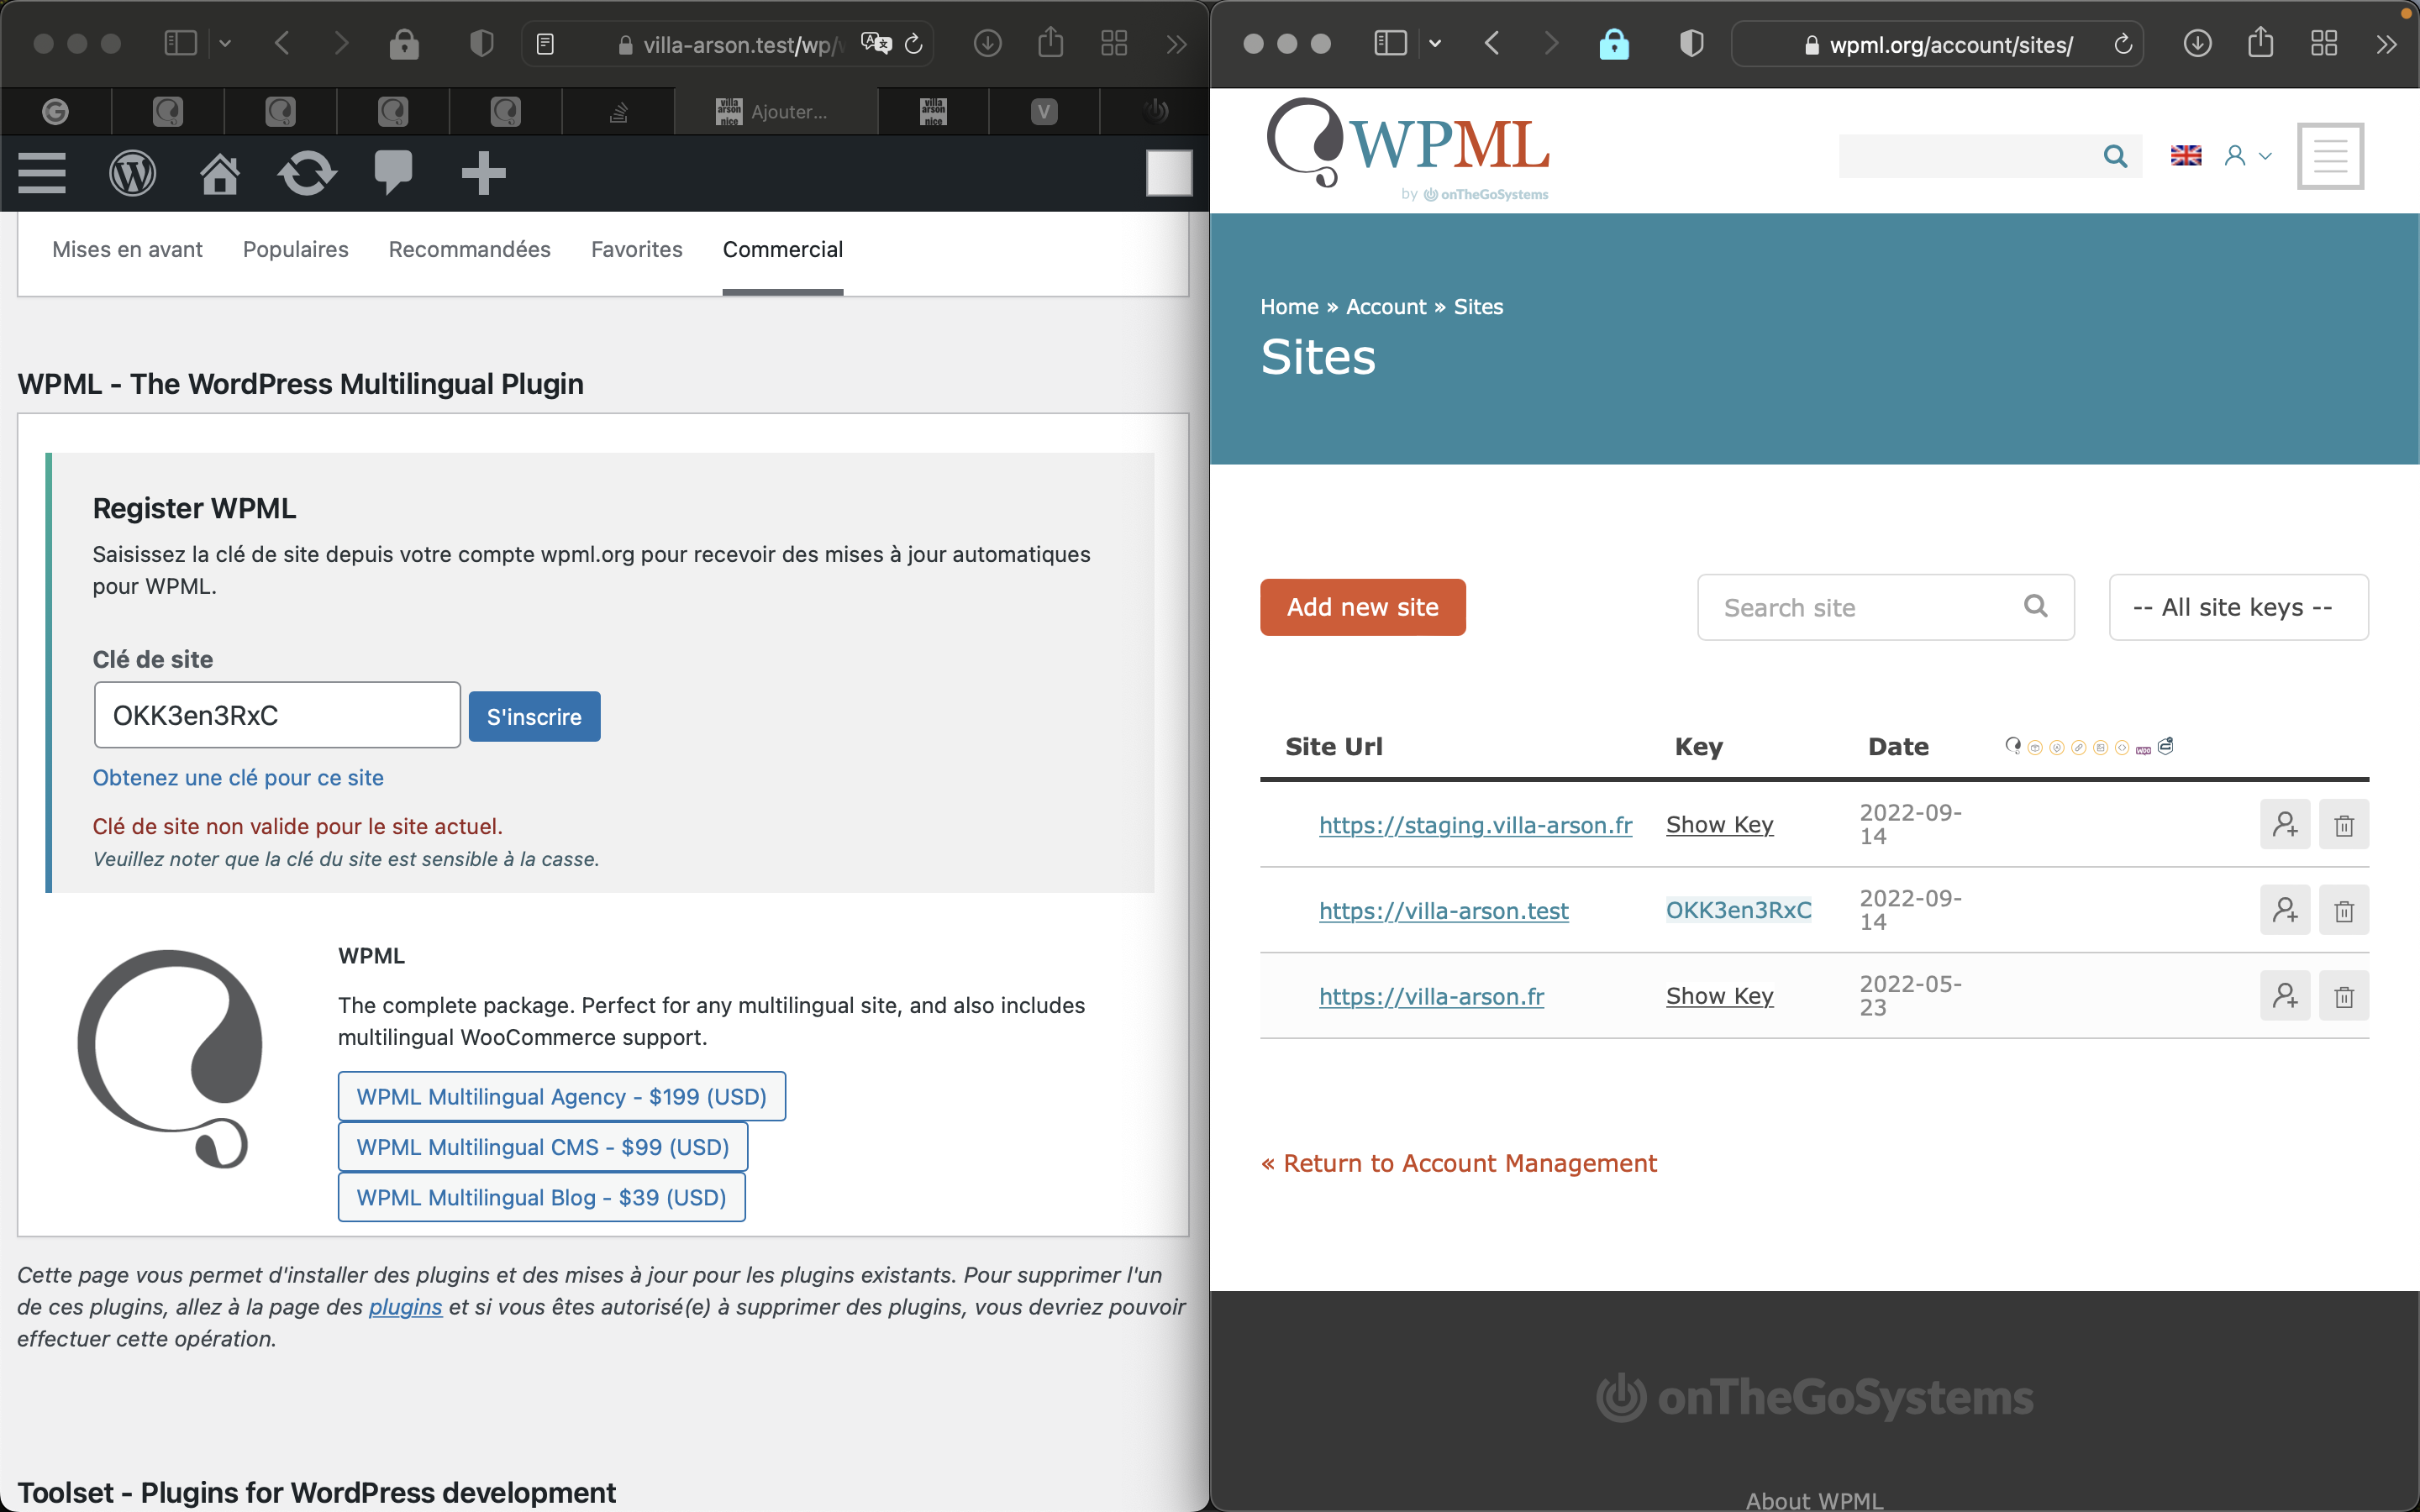
Task: Show more toolbar items in right Safari
Action: pyautogui.click(x=2386, y=44)
